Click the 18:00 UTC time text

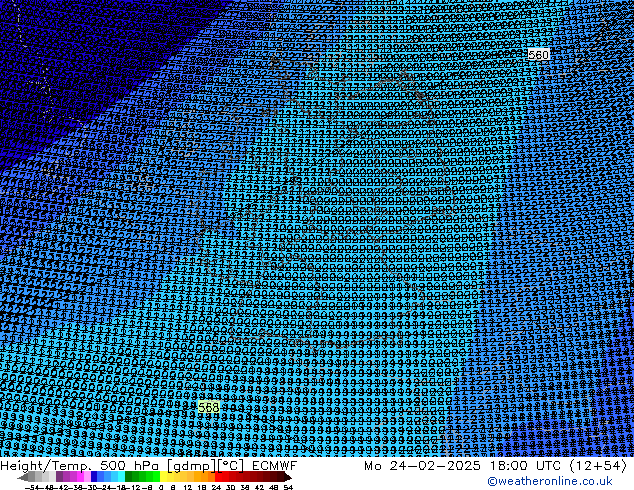point(528,466)
